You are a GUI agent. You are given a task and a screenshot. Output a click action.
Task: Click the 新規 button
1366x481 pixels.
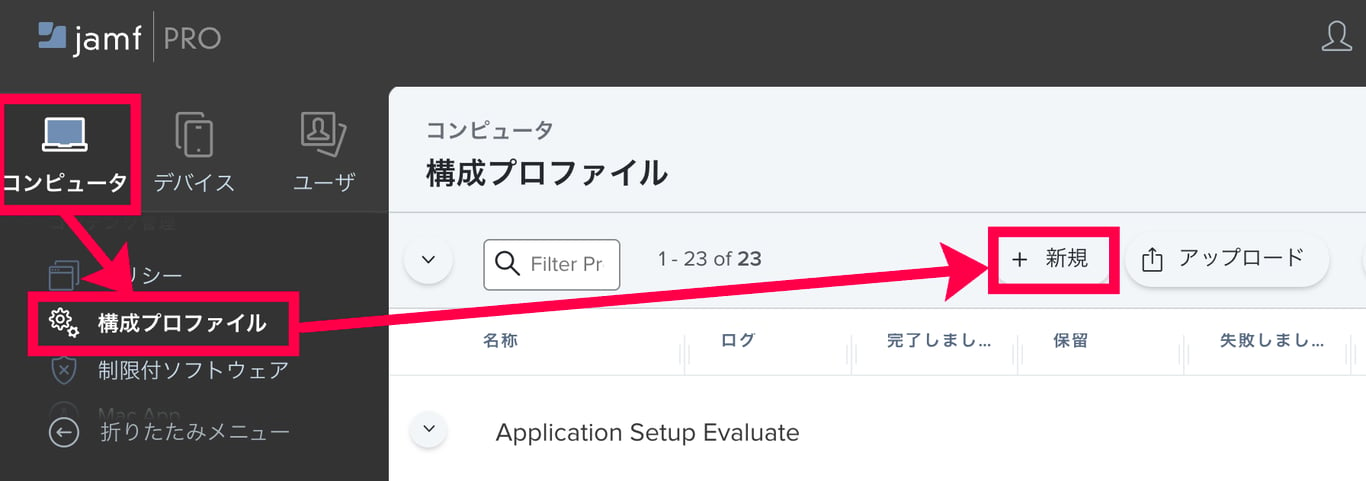1052,259
